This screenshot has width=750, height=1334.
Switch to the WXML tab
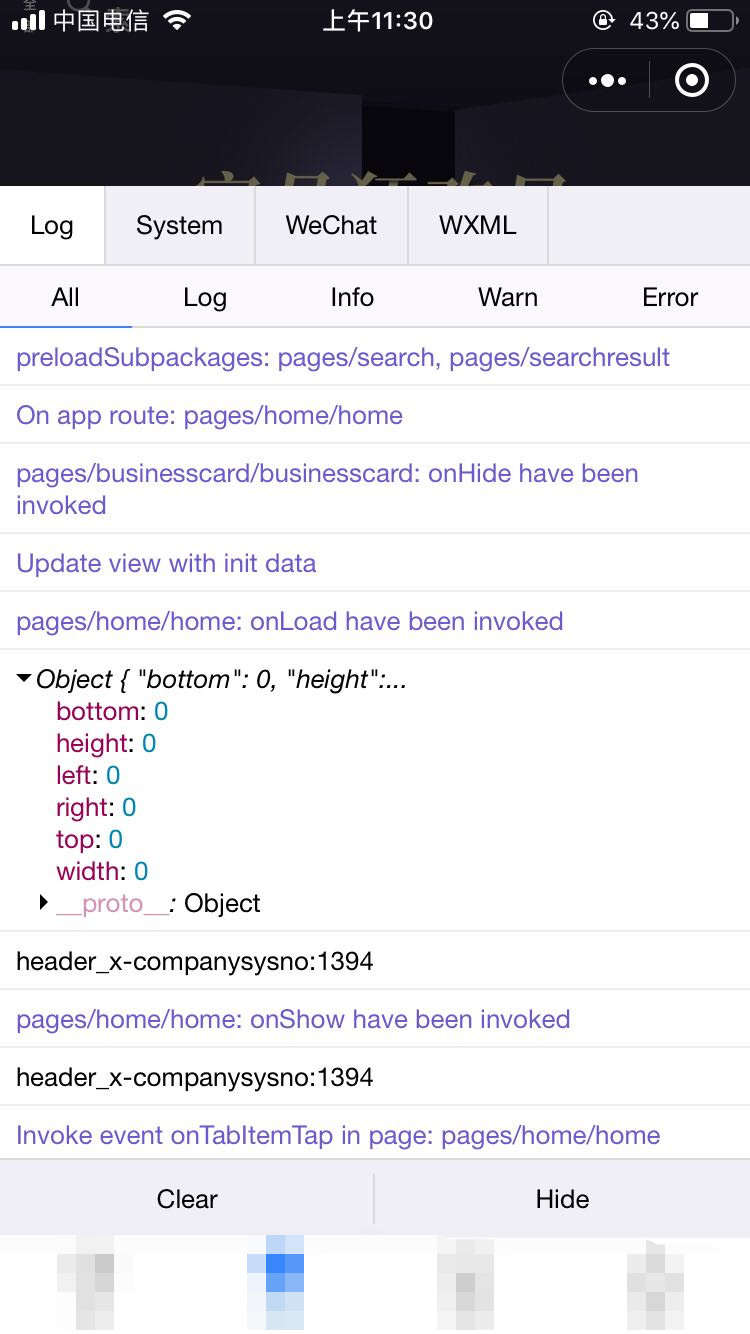point(478,225)
